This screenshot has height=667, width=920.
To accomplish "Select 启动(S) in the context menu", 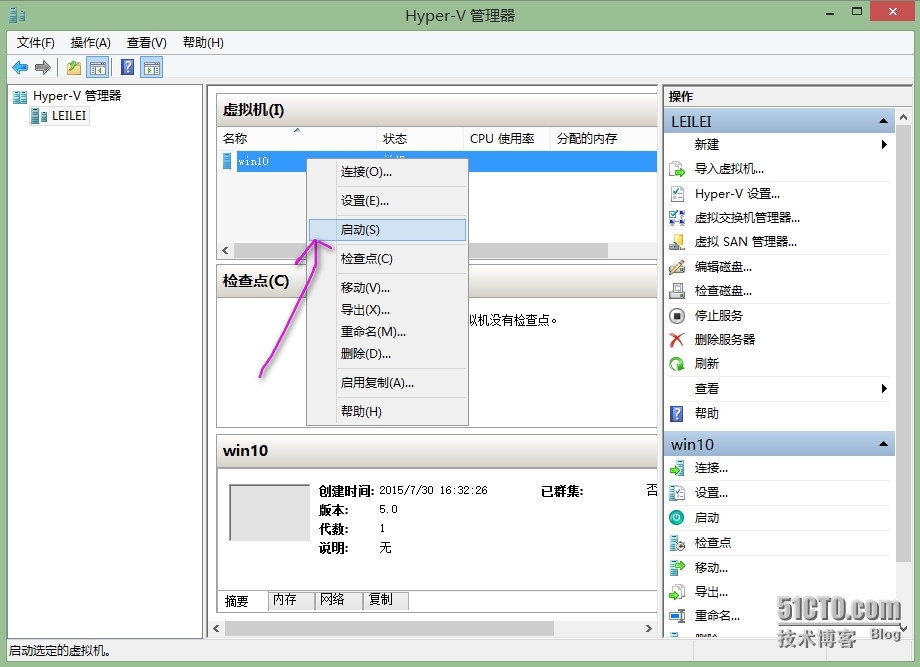I will pos(387,229).
